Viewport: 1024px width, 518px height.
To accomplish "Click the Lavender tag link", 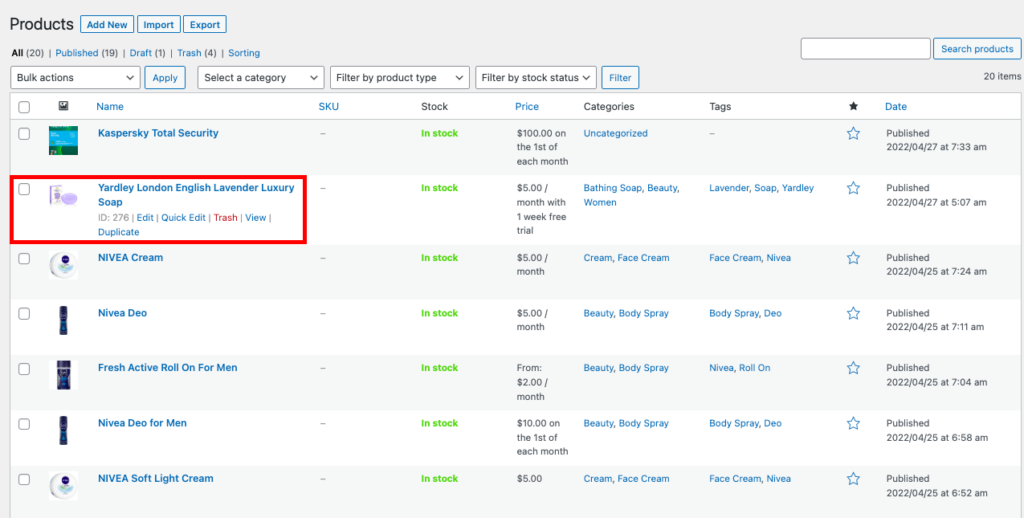I will (729, 188).
